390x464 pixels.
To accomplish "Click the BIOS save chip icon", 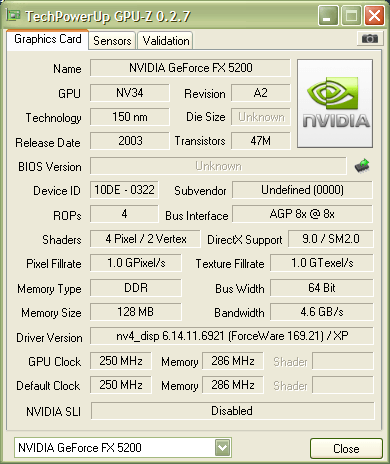I will [x=362, y=166].
